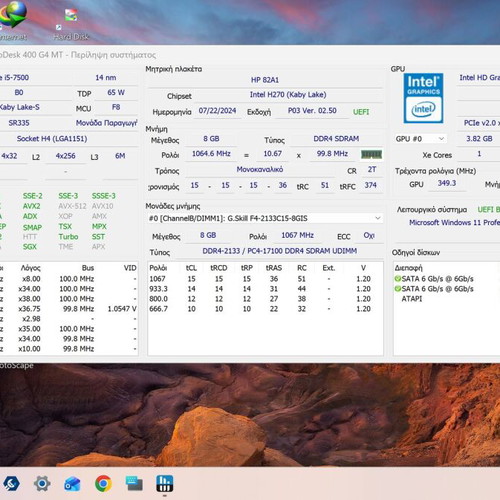
Task: Open Settings gear in the taskbar
Action: click(42, 484)
